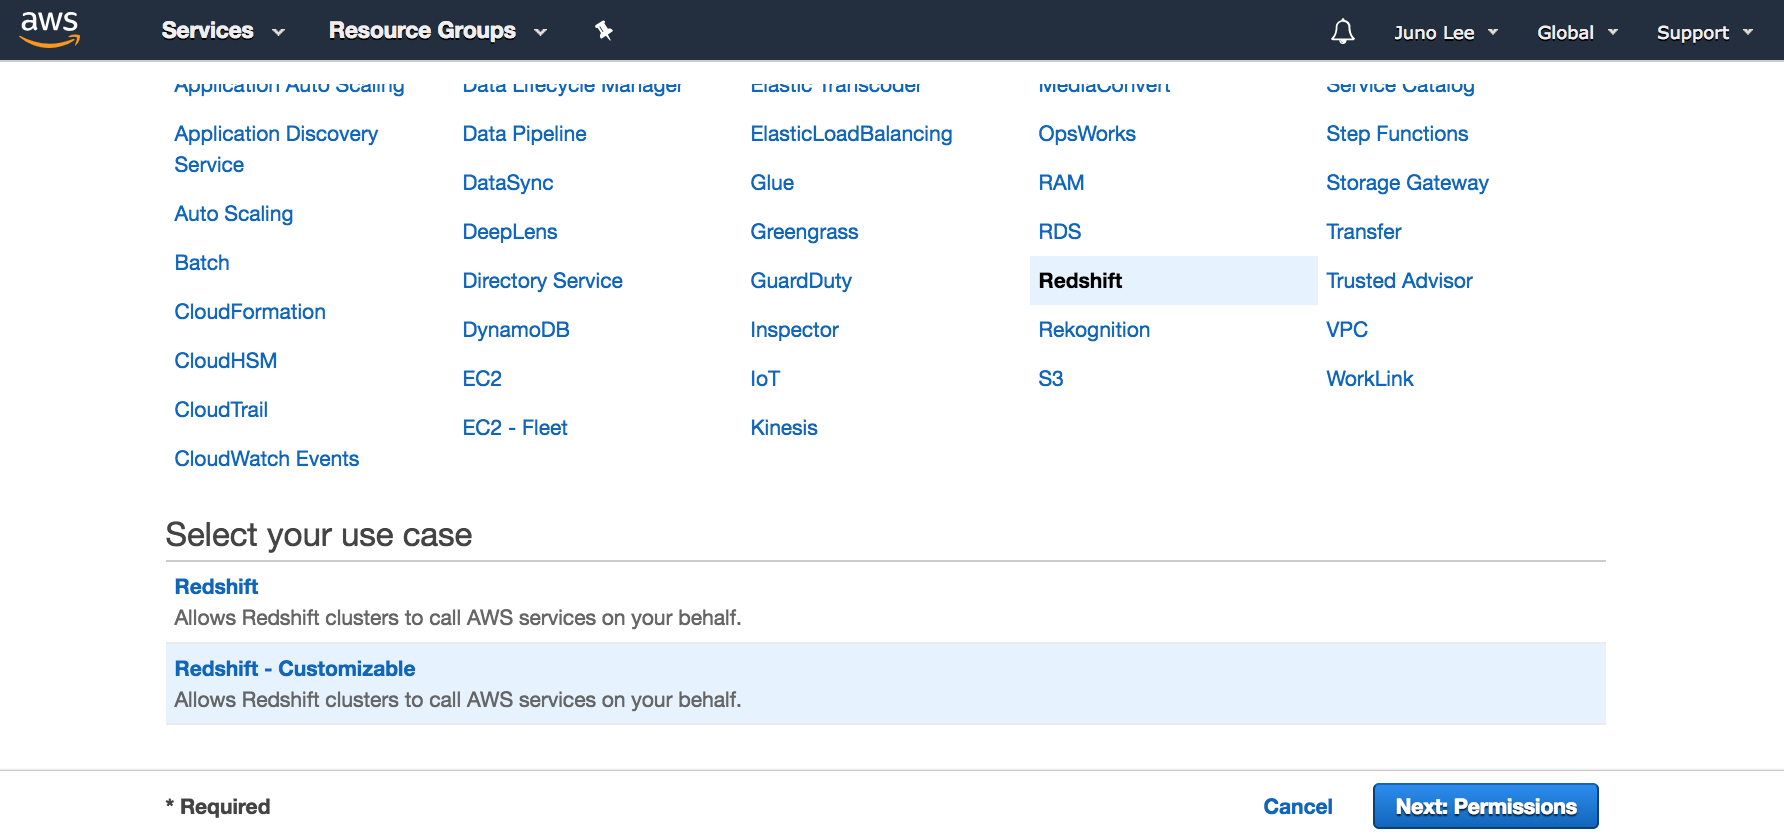Open the notifications bell icon
This screenshot has width=1784, height=840.
[x=1343, y=32]
